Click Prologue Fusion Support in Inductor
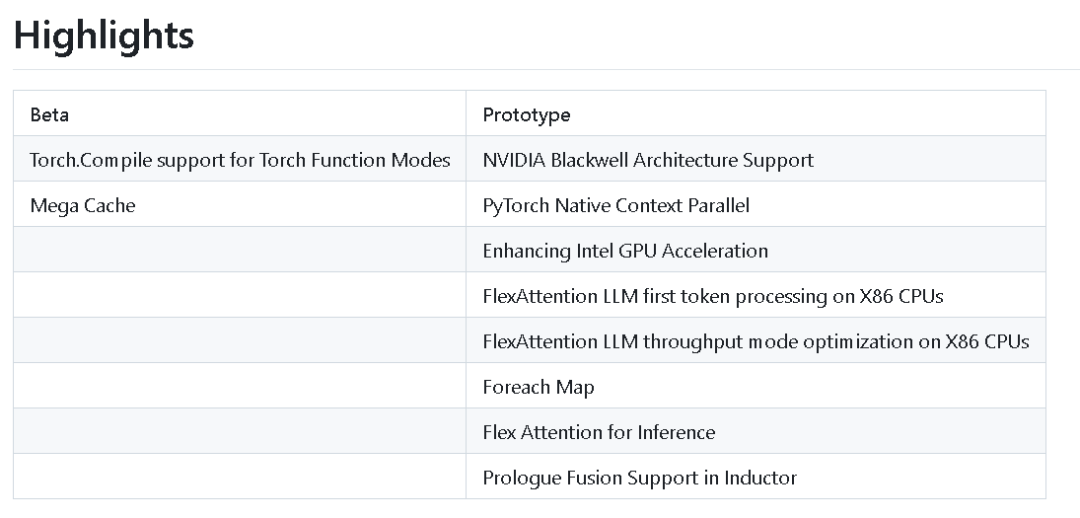The height and width of the screenshot is (518, 1080). (x=639, y=478)
